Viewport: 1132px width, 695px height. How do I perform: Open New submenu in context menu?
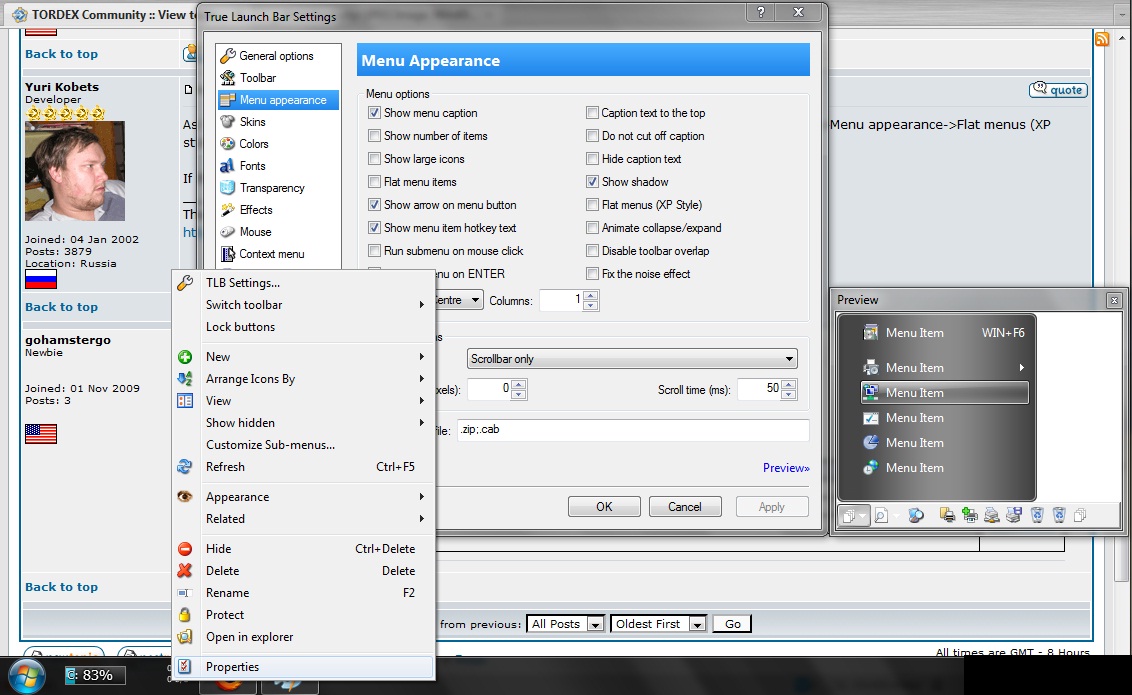303,357
